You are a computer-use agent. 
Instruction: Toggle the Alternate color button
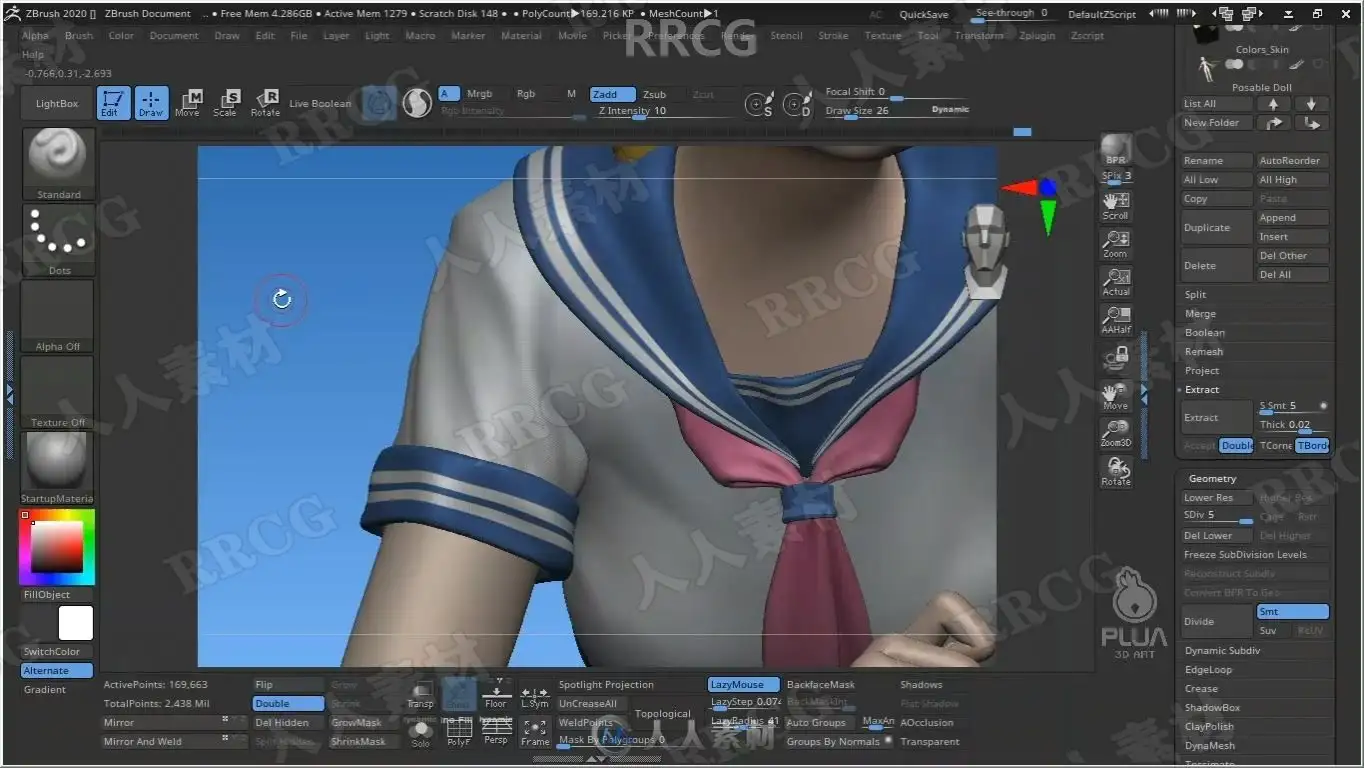click(58, 671)
